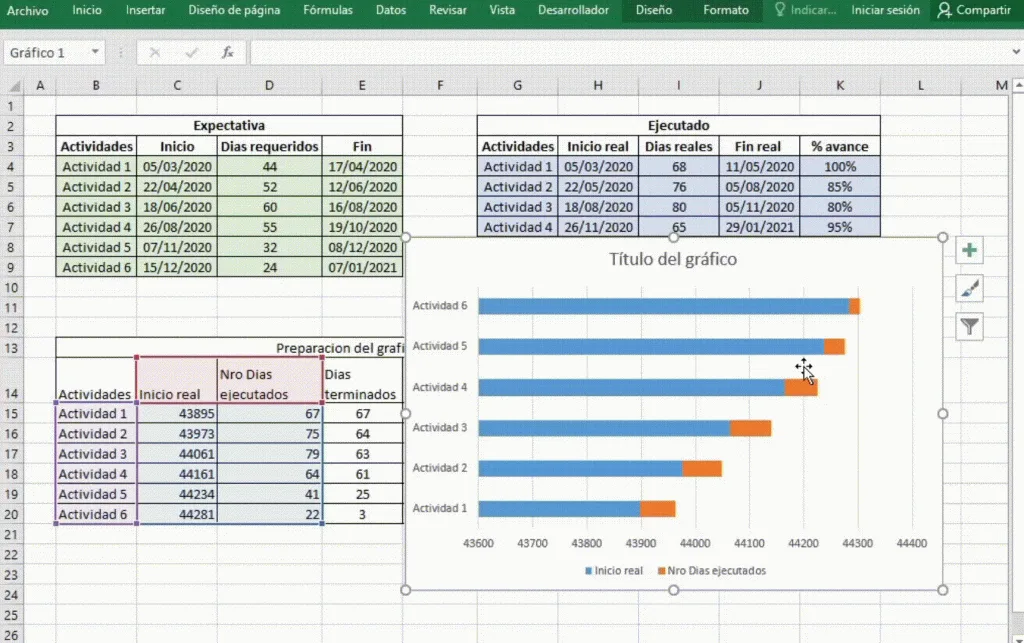Open the Diseño de página tab
1024x643 pixels.
pyautogui.click(x=234, y=10)
